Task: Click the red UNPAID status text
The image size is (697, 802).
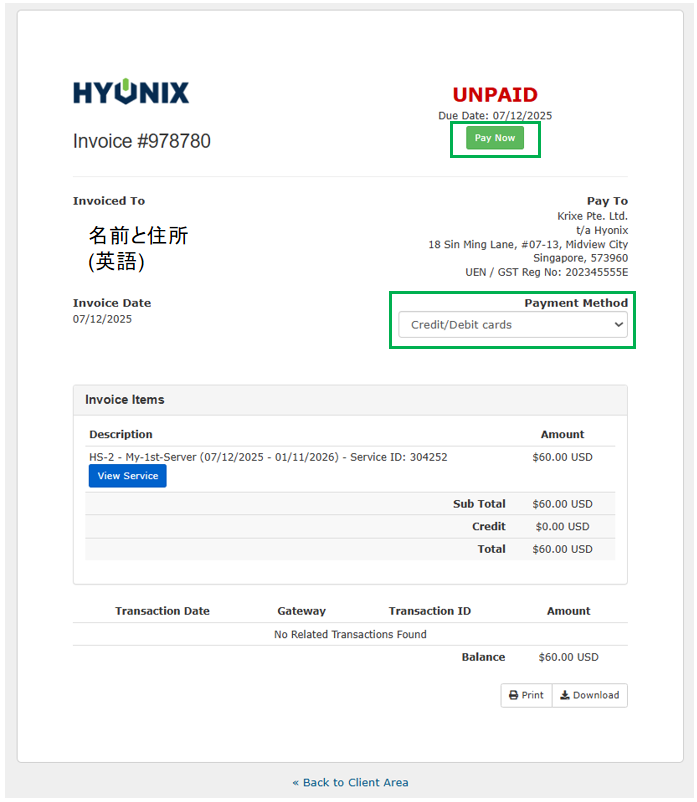Action: point(494,95)
